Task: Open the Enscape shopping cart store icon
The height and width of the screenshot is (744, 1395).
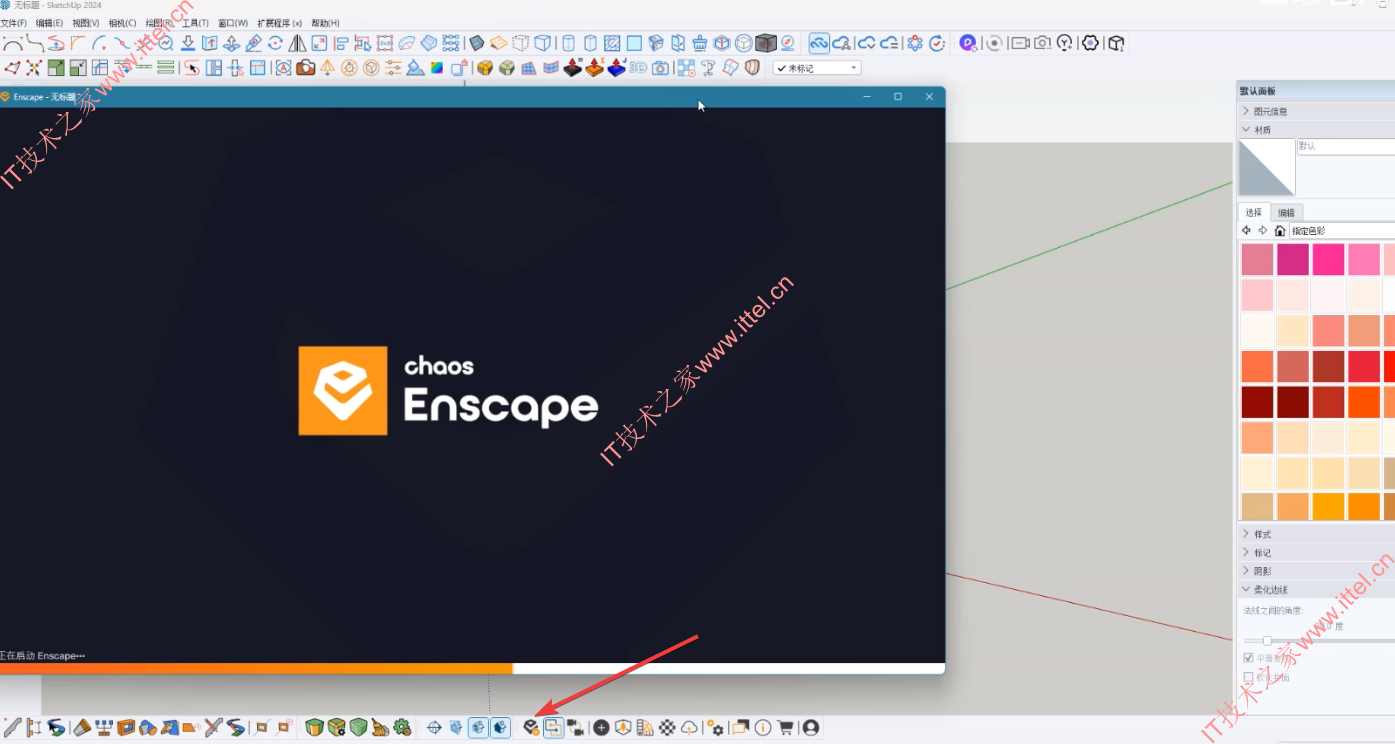Action: (x=785, y=727)
